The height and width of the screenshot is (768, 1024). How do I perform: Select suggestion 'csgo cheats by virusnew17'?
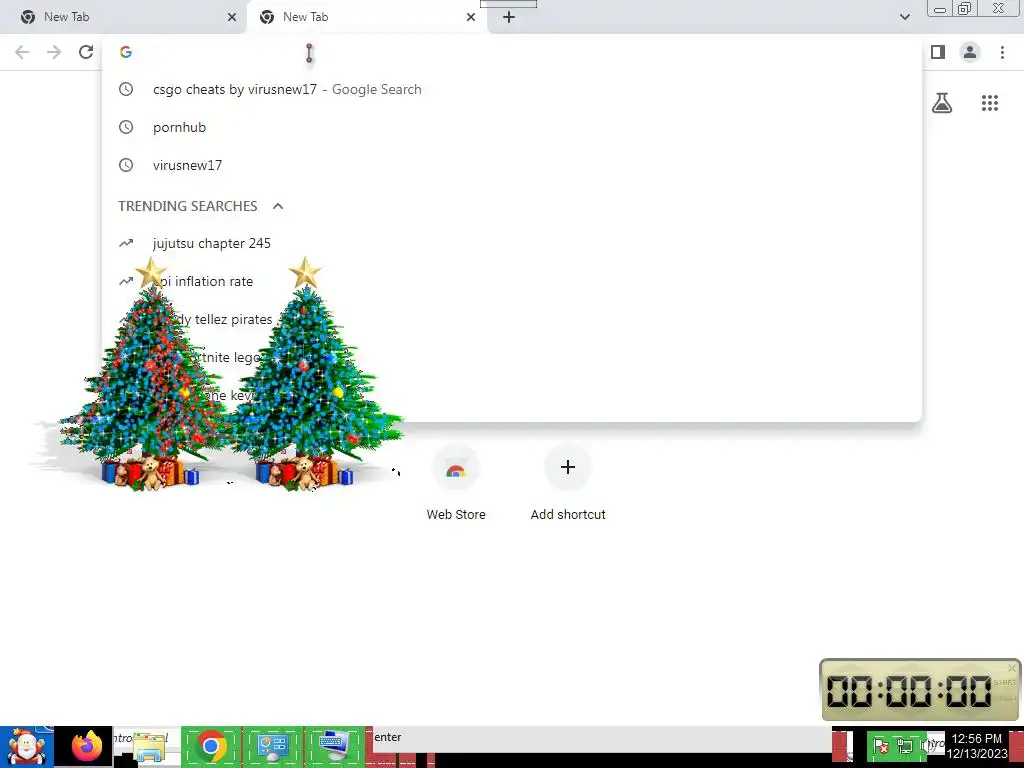coord(512,89)
